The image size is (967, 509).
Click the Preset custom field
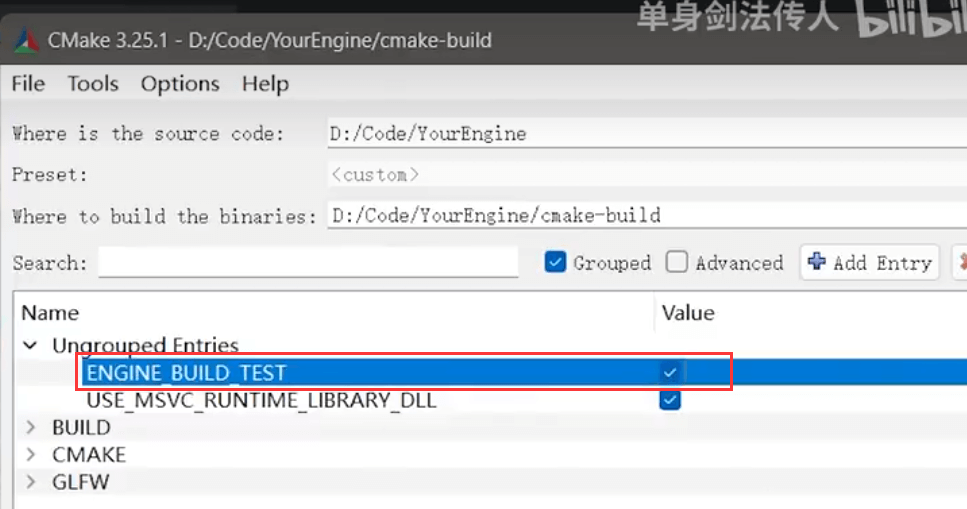[x=647, y=175]
